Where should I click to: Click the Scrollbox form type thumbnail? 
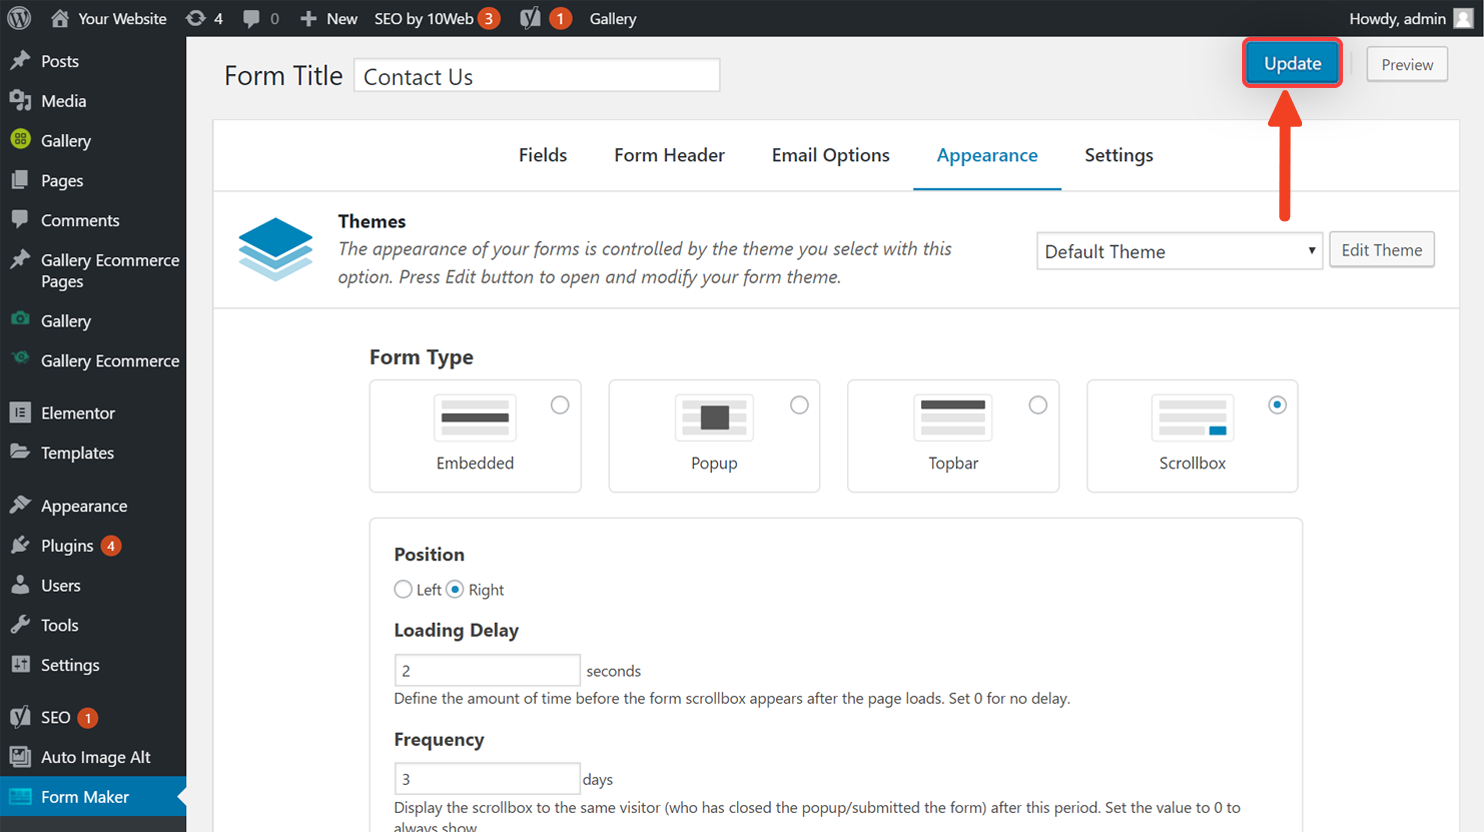(1192, 418)
